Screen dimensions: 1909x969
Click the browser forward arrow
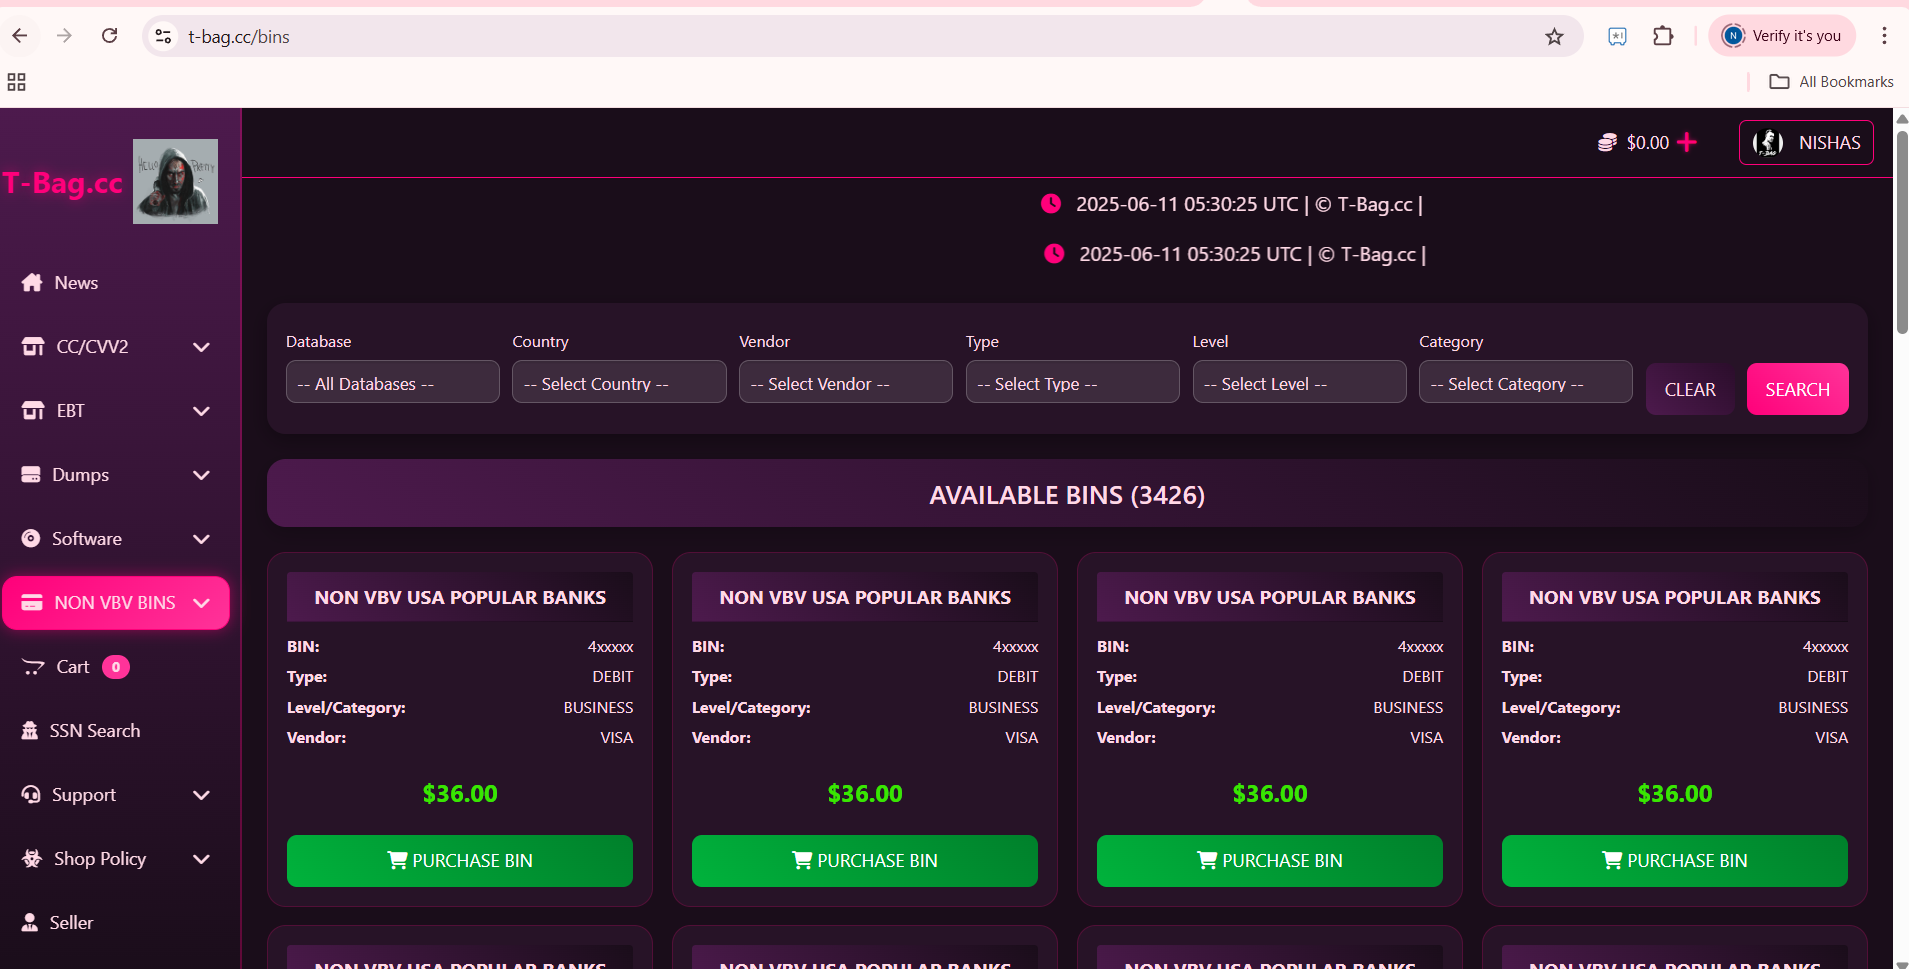click(65, 36)
